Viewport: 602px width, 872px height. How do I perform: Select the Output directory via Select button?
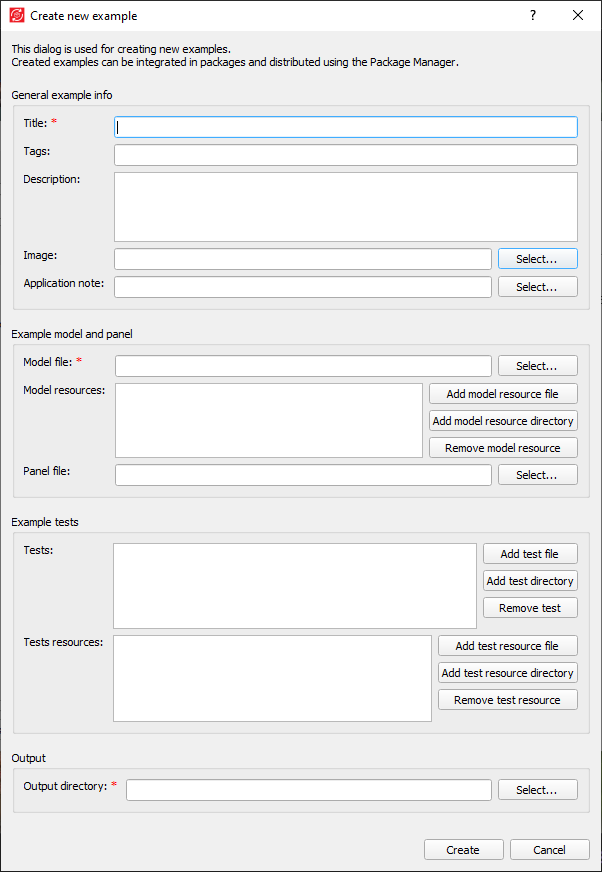pyautogui.click(x=537, y=790)
